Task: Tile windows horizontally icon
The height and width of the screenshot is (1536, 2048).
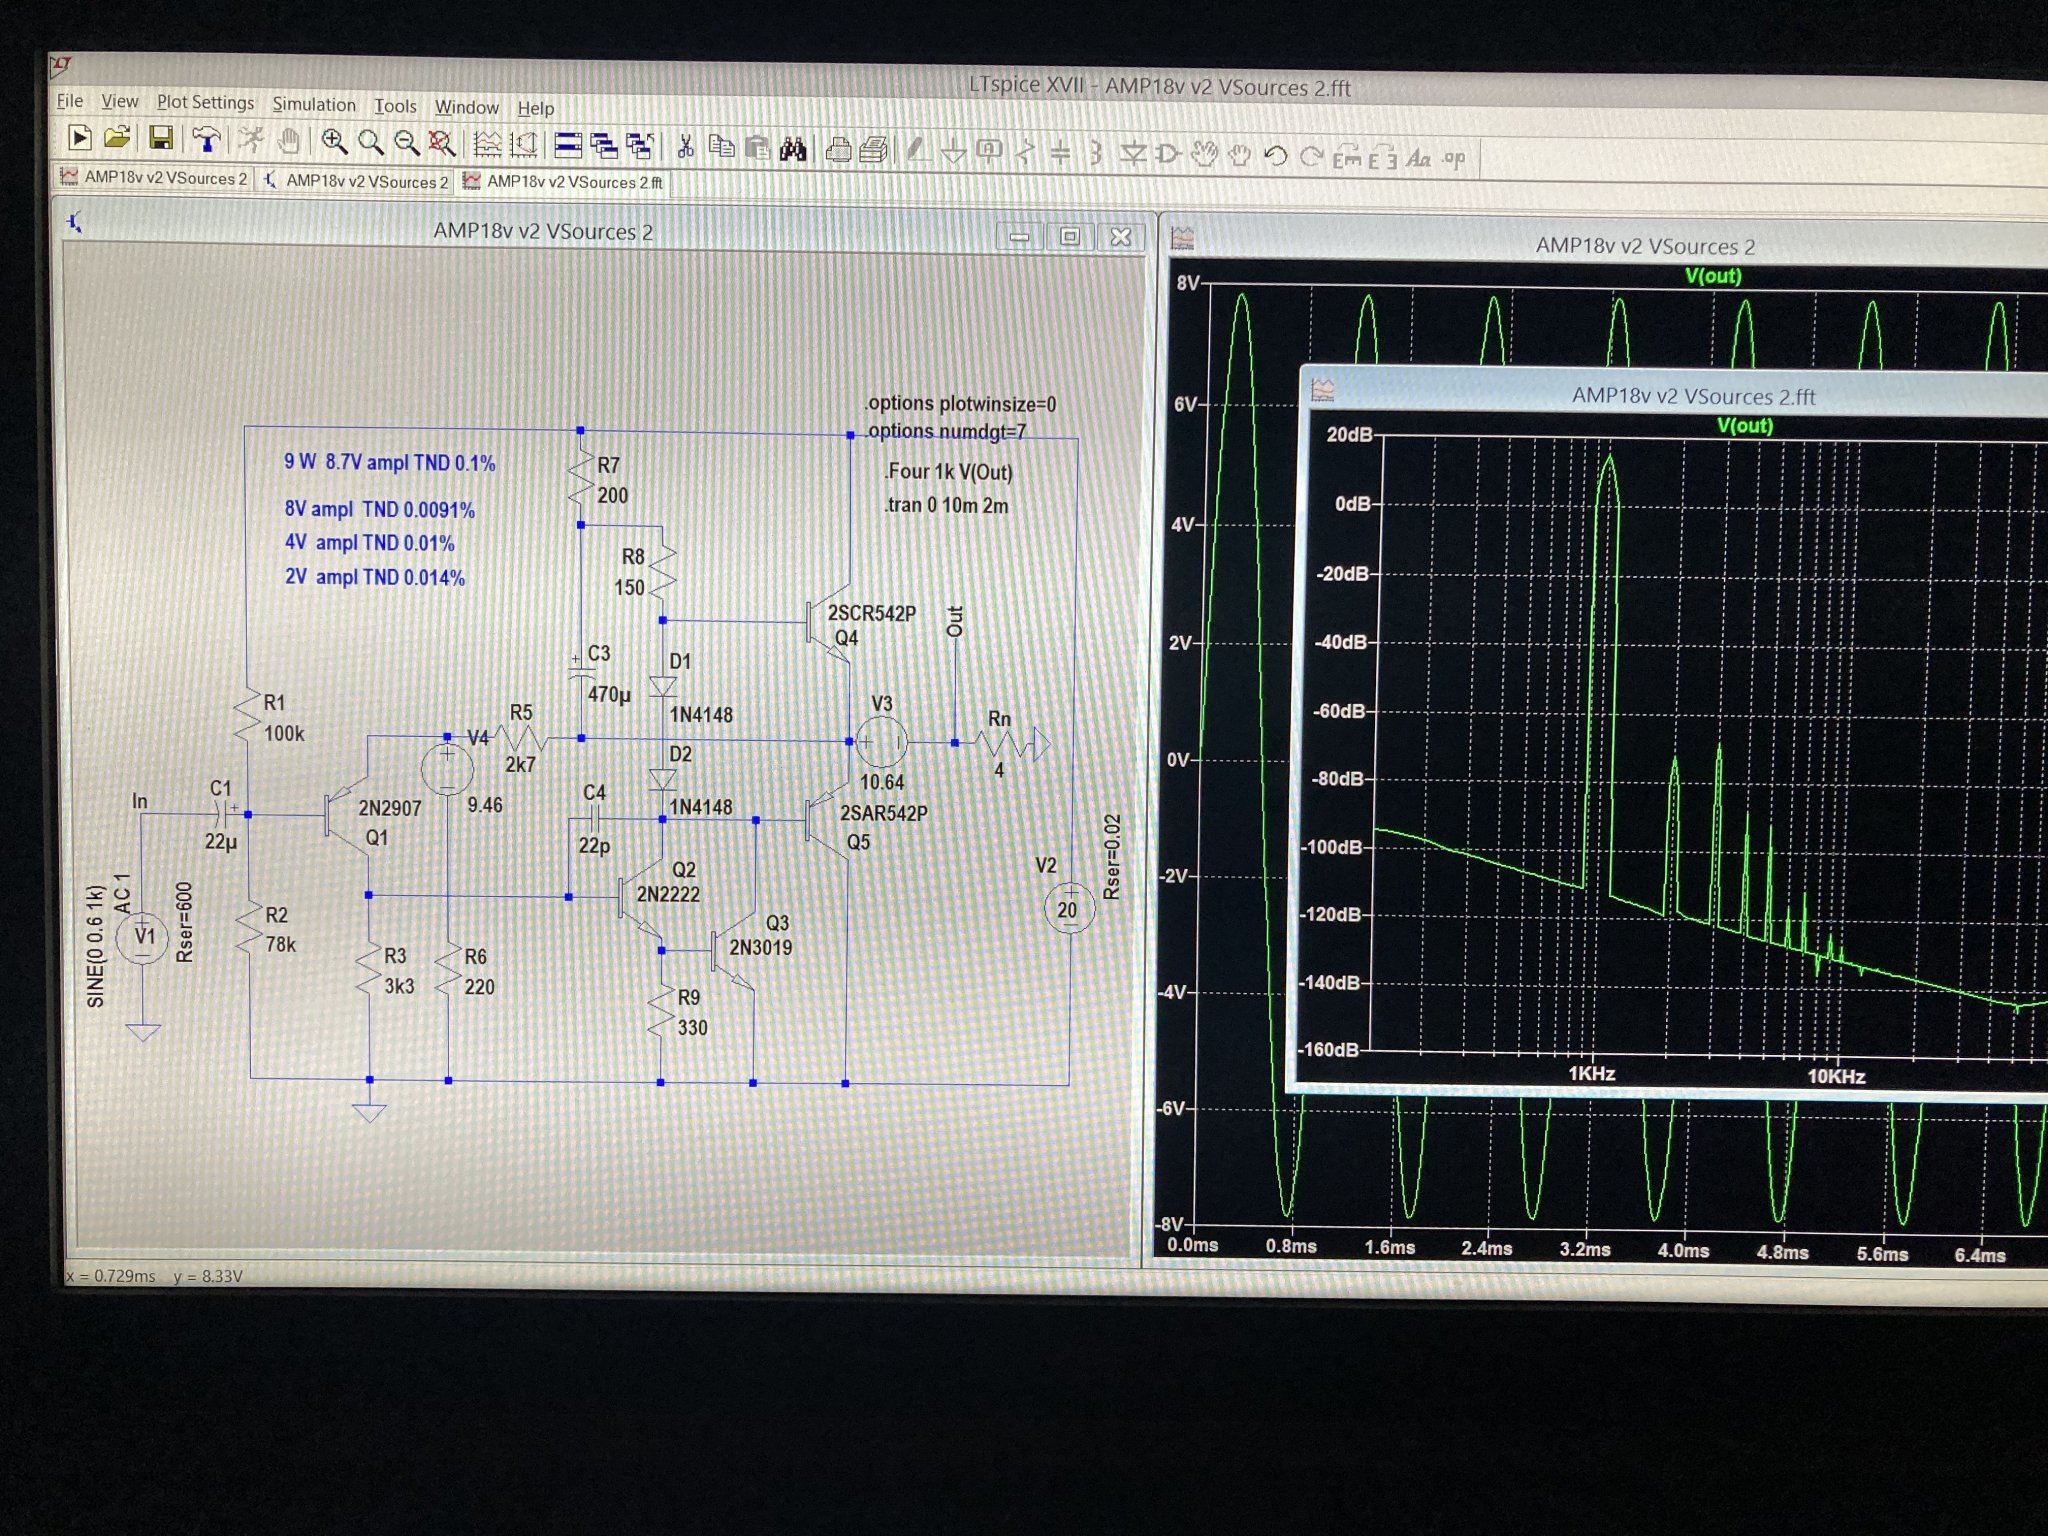Action: (568, 146)
